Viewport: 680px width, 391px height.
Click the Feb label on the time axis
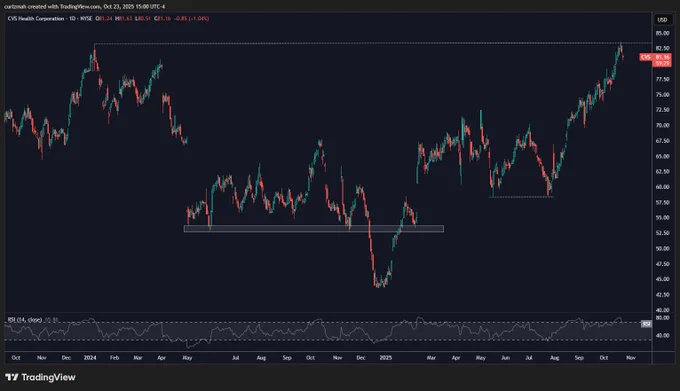(114, 358)
